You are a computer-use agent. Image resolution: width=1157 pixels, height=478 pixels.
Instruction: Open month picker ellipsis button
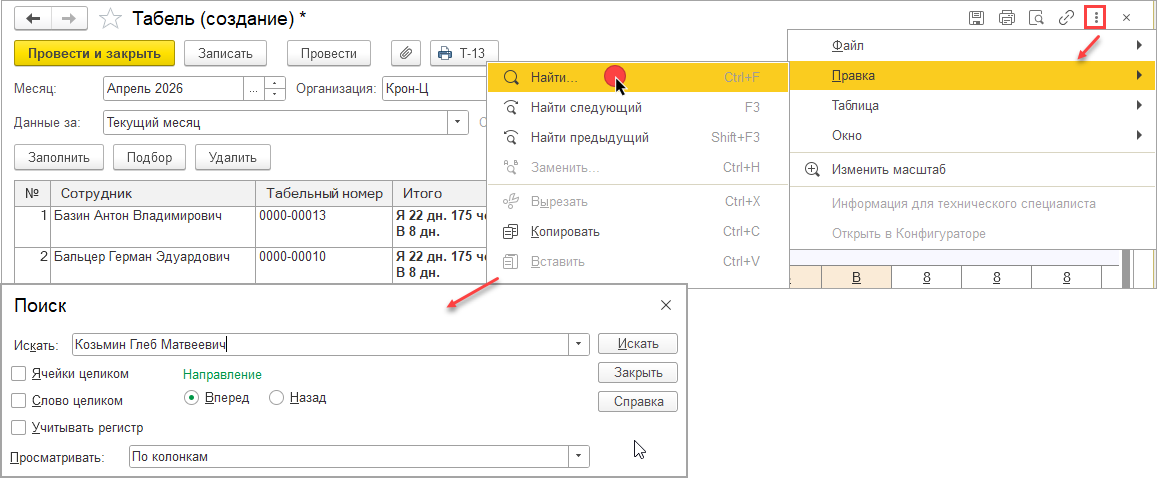(254, 89)
